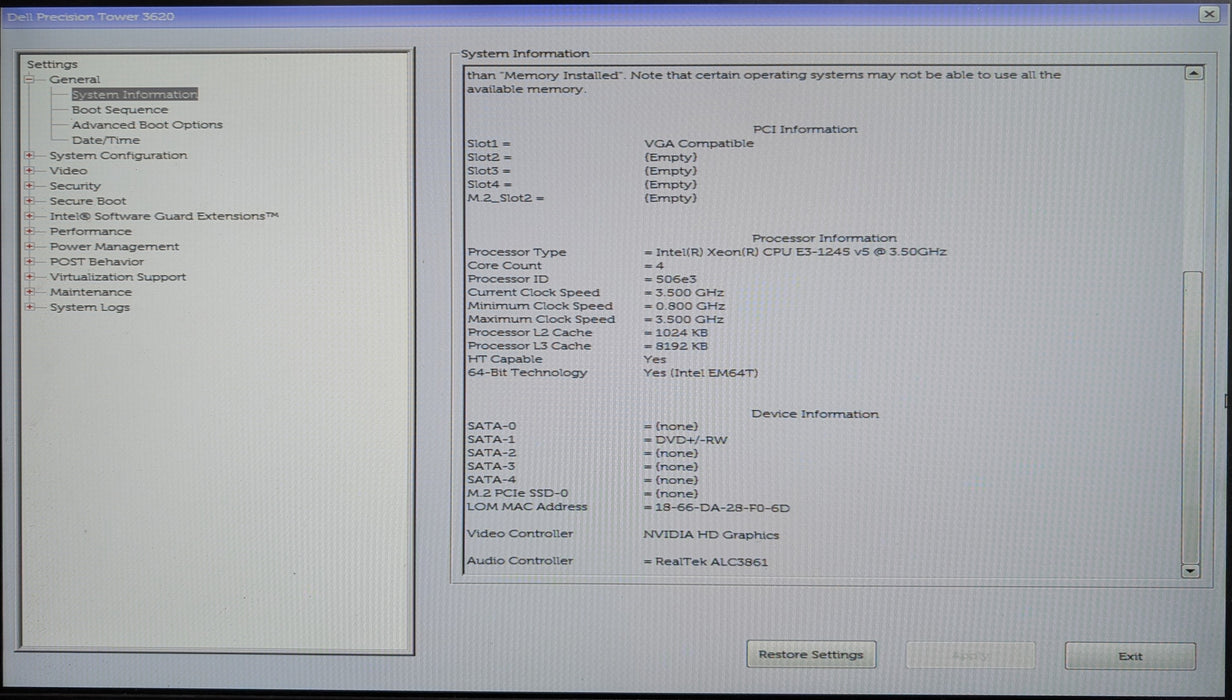Click the 'Core Count' label

coord(505,266)
